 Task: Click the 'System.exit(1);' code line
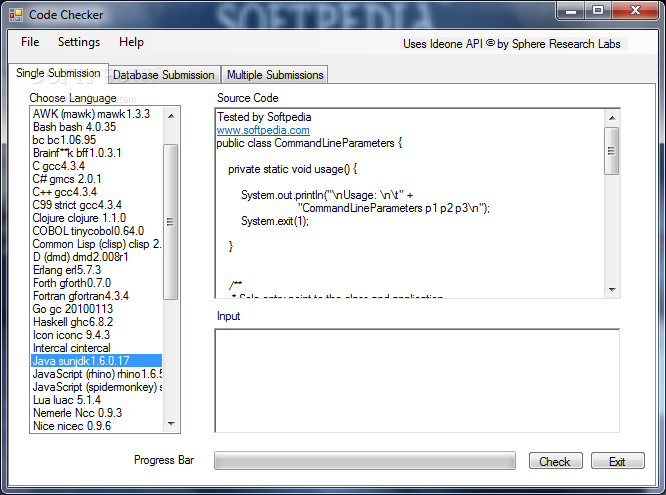275,221
